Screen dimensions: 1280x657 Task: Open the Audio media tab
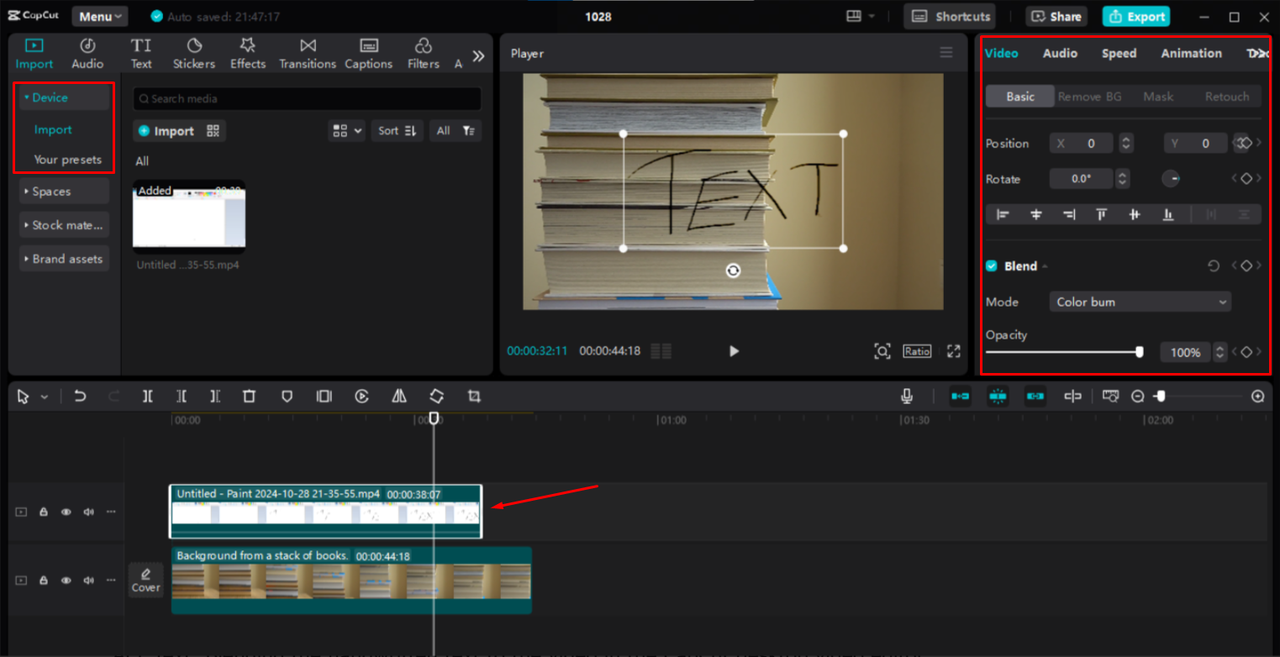[x=87, y=53]
